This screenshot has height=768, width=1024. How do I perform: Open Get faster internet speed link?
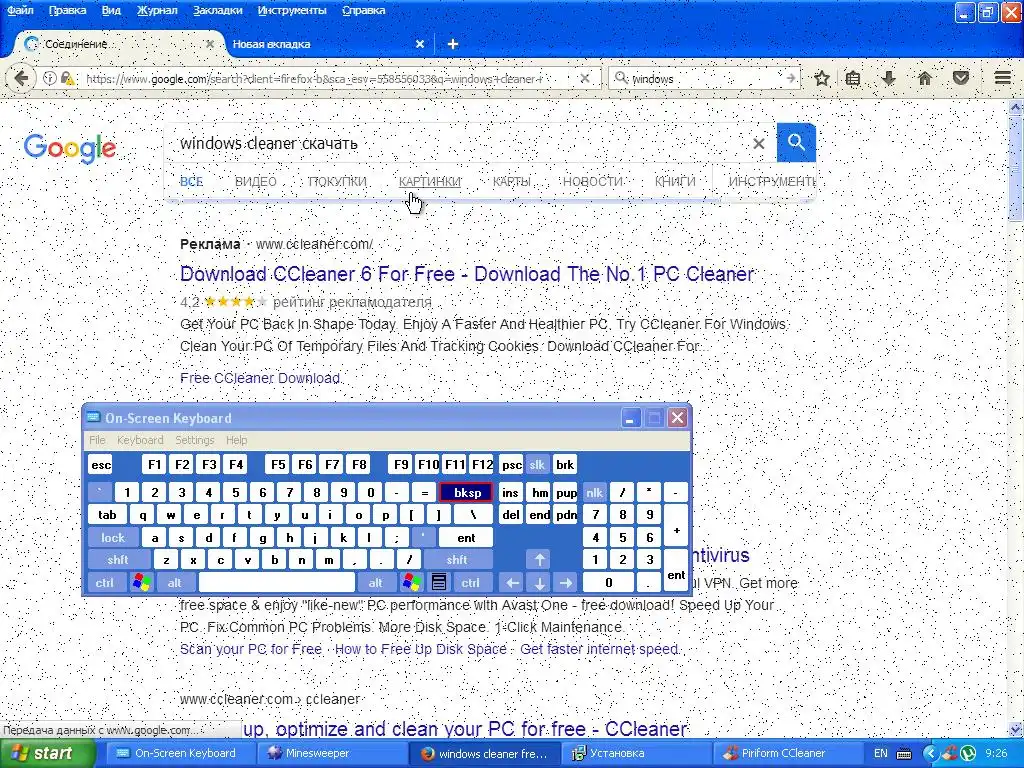(600, 649)
